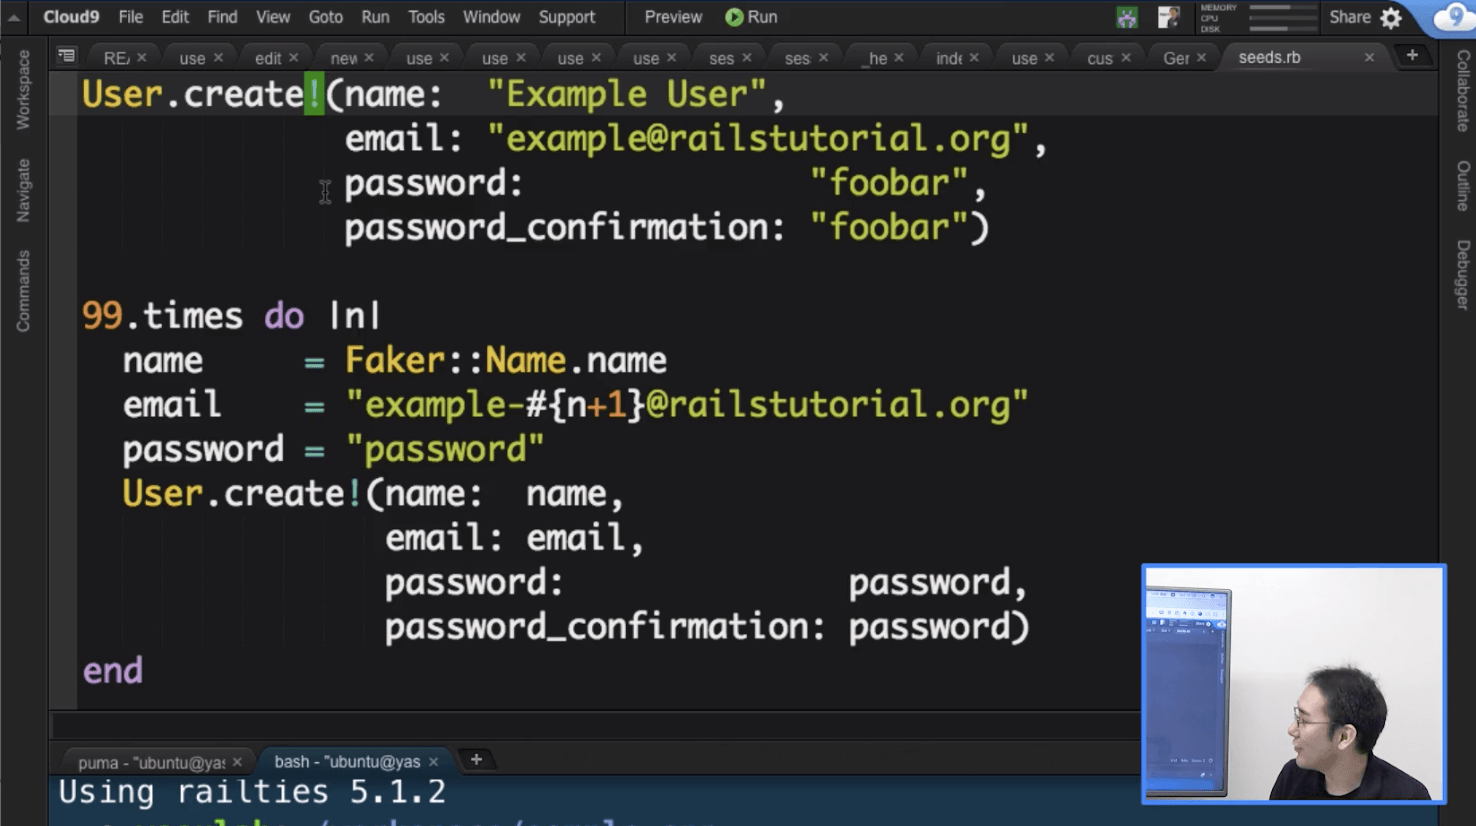Open the File menu
Viewport: 1476px width, 826px height.
click(130, 17)
